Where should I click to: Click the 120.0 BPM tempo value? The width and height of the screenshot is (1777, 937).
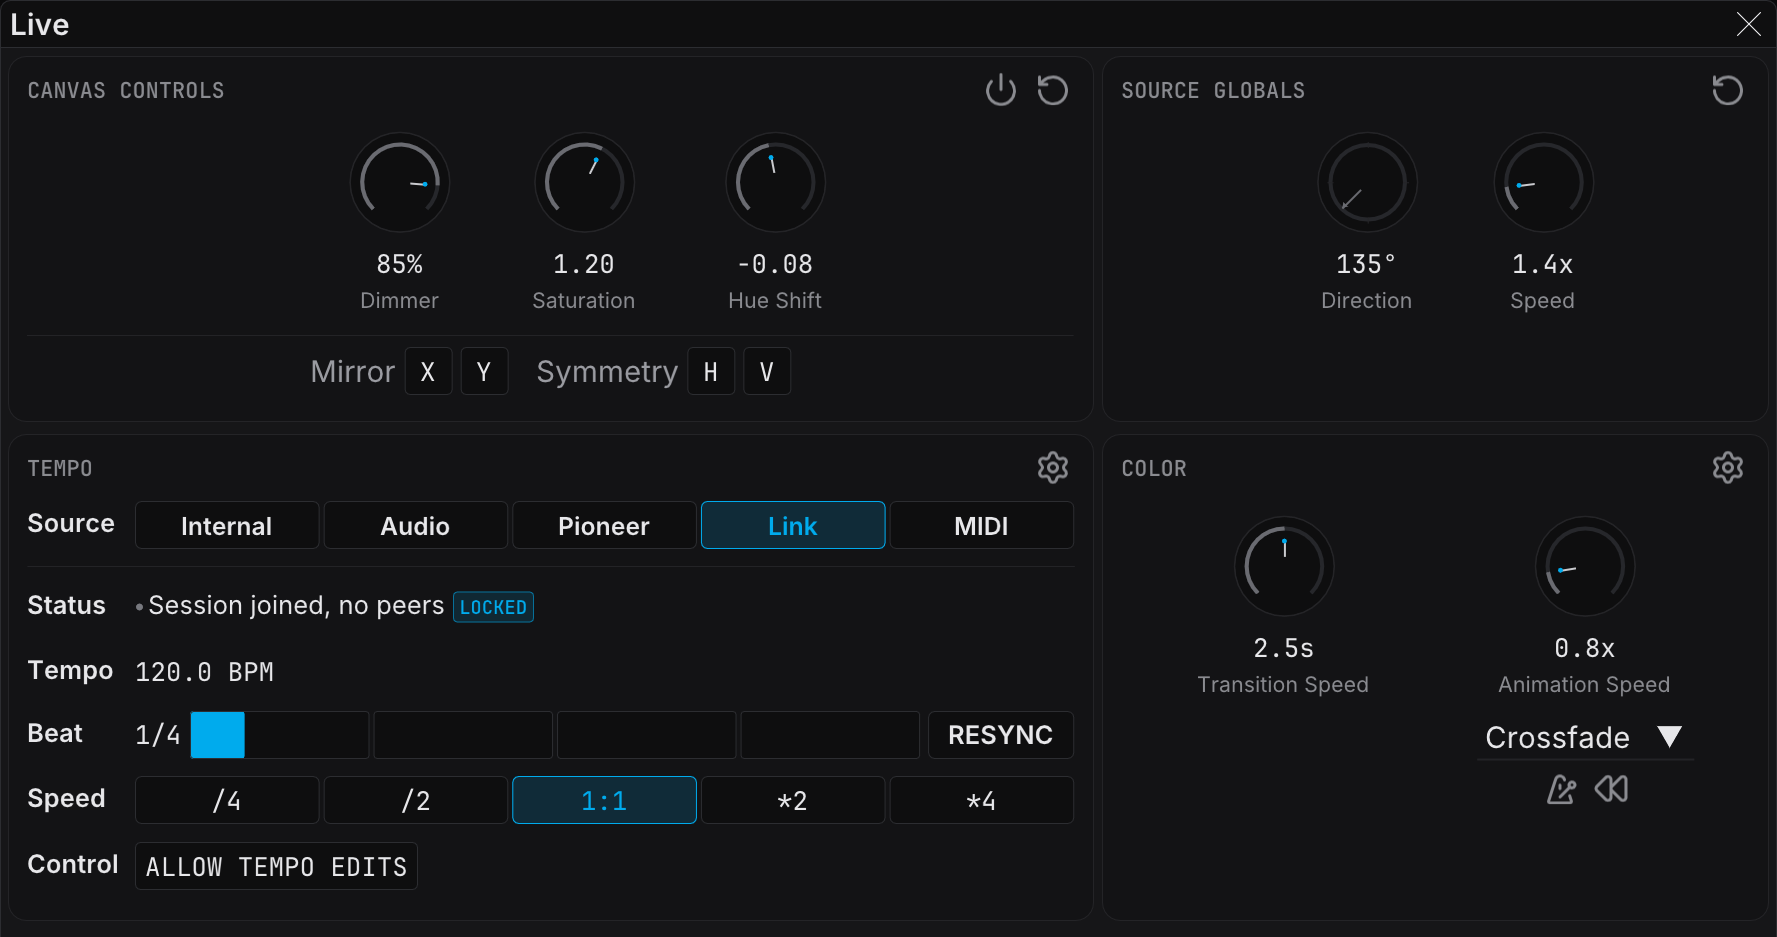pos(204,672)
